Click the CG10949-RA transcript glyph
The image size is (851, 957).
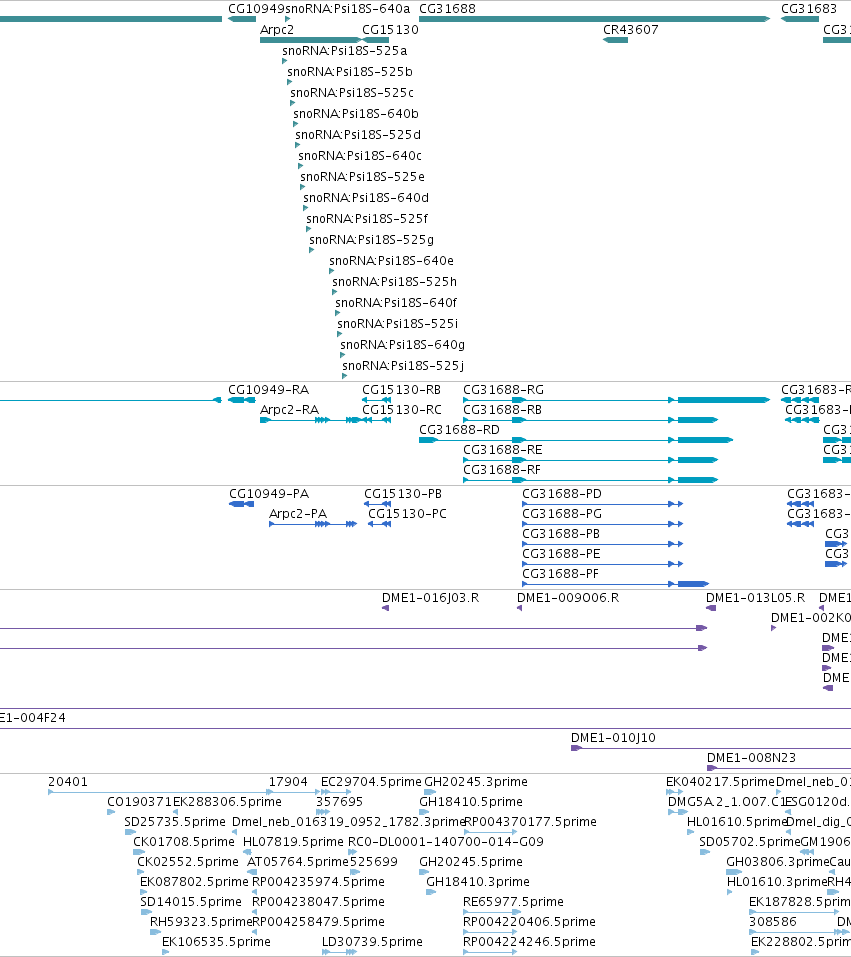click(x=242, y=400)
